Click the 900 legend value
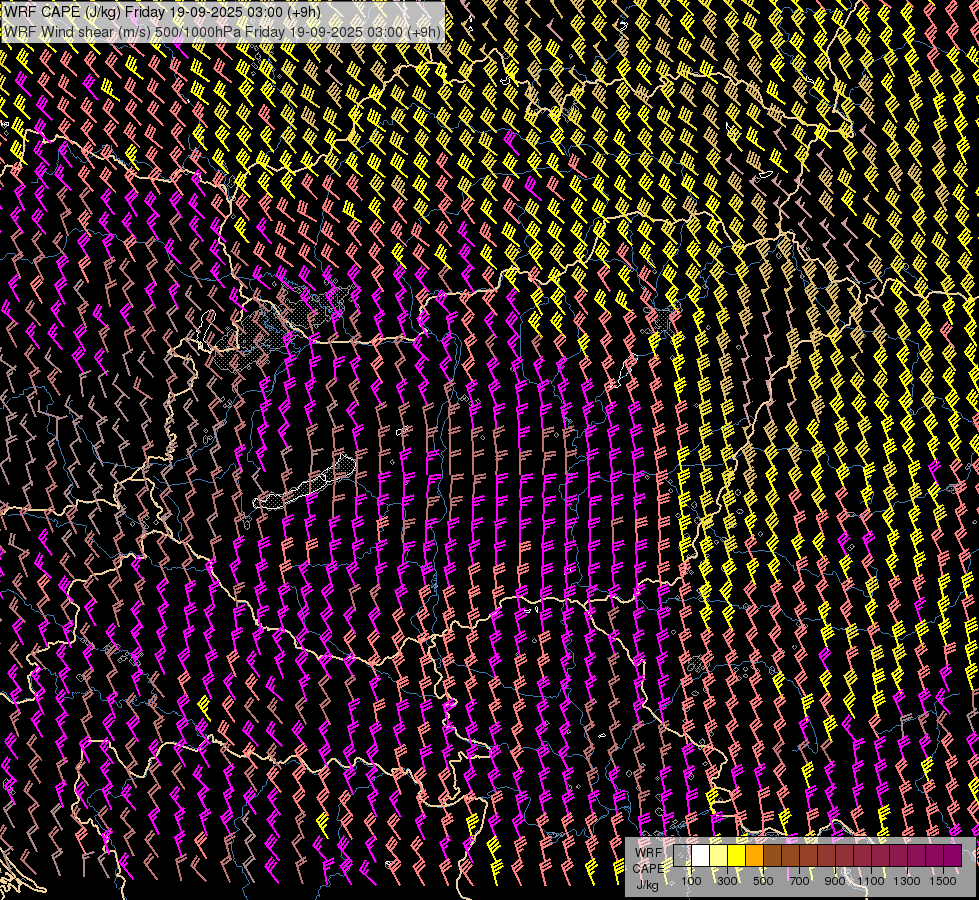 pyautogui.click(x=835, y=881)
